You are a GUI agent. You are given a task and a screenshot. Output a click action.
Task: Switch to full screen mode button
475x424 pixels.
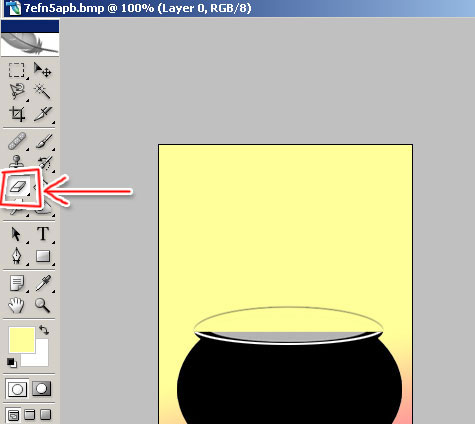(45, 415)
